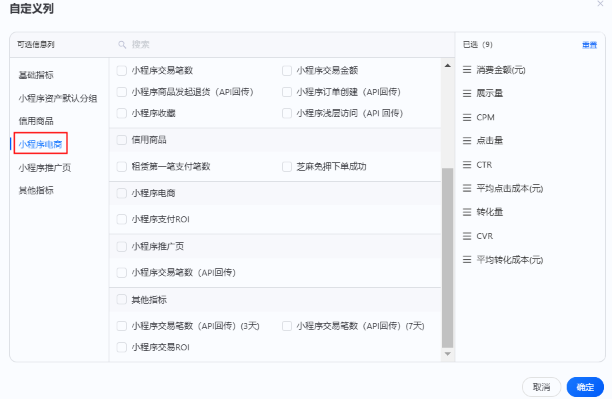The image size is (612, 399).
Task: Go to 小程序推广页 sidebar category
Action: pos(44,168)
